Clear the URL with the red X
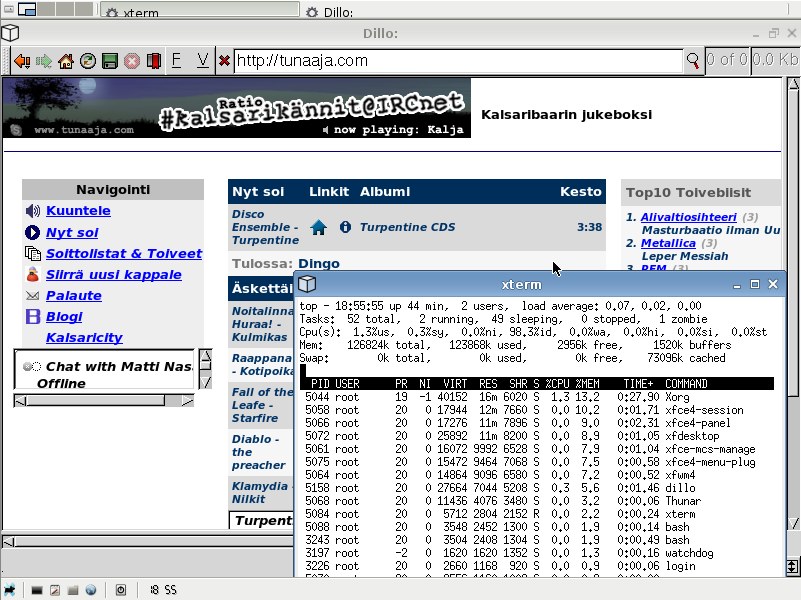Viewport: 801px width, 600px height. point(225,61)
